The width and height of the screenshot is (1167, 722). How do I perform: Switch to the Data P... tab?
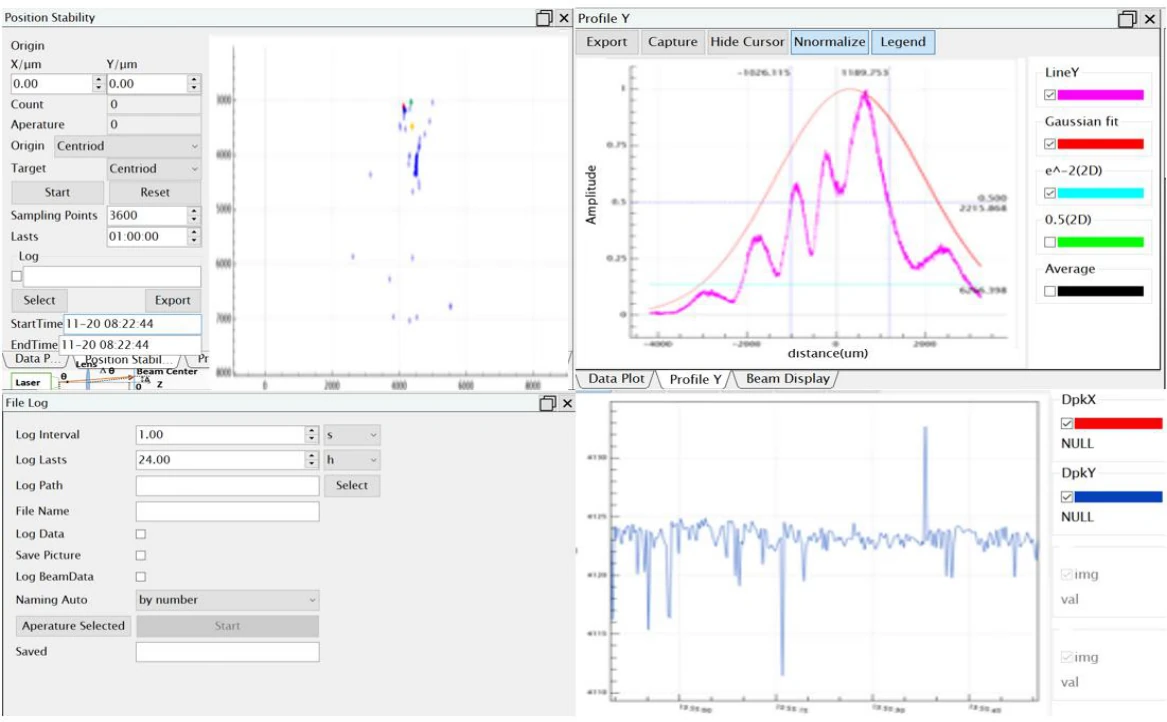click(x=36, y=359)
